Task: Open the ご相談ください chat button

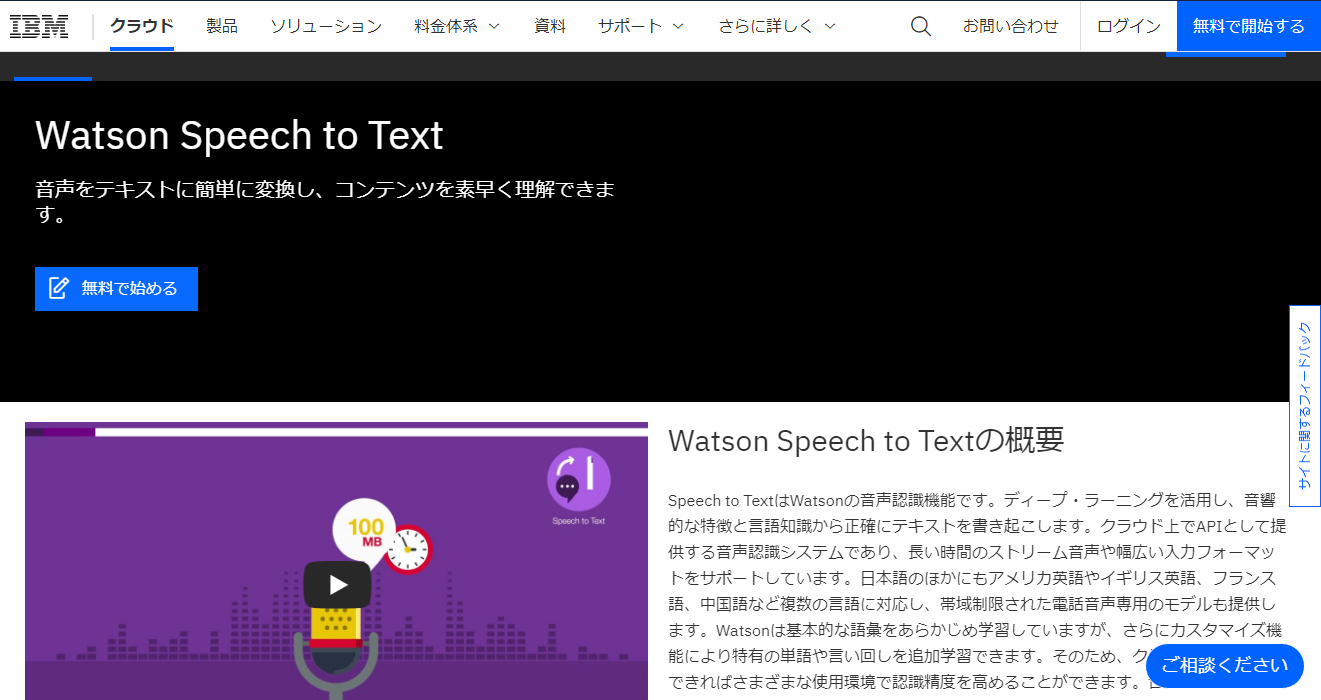Action: click(1225, 665)
